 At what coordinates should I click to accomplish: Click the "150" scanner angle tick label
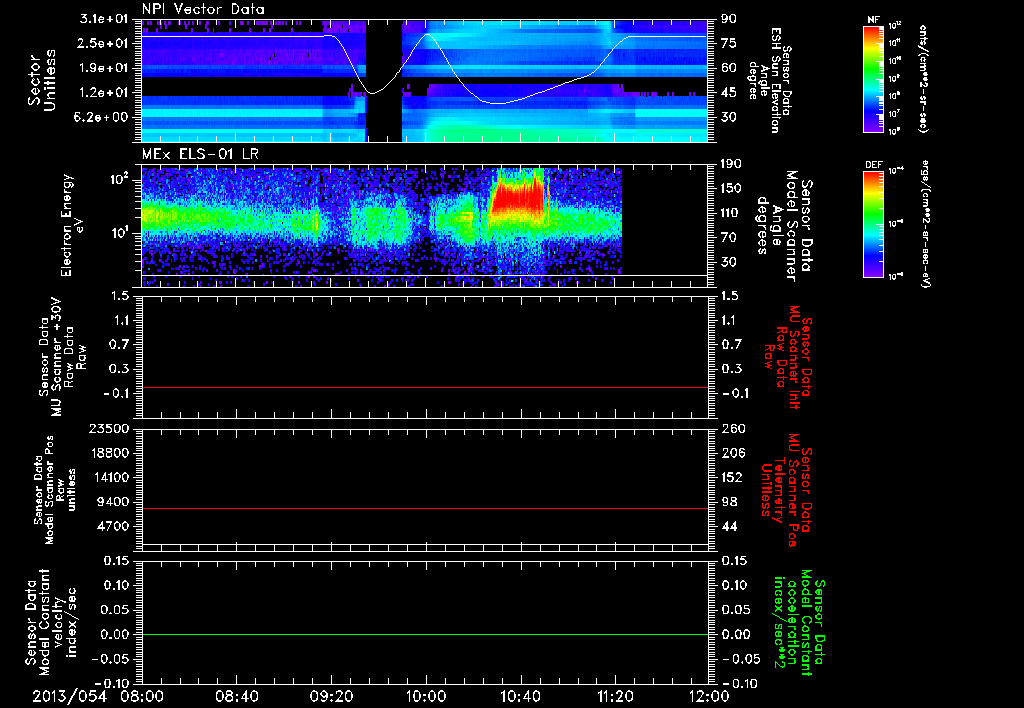coord(731,189)
